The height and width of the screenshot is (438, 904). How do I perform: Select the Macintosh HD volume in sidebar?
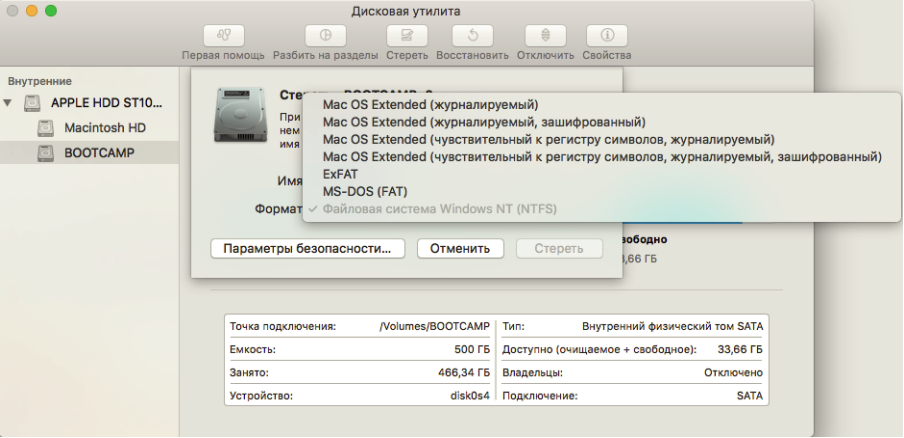104,128
